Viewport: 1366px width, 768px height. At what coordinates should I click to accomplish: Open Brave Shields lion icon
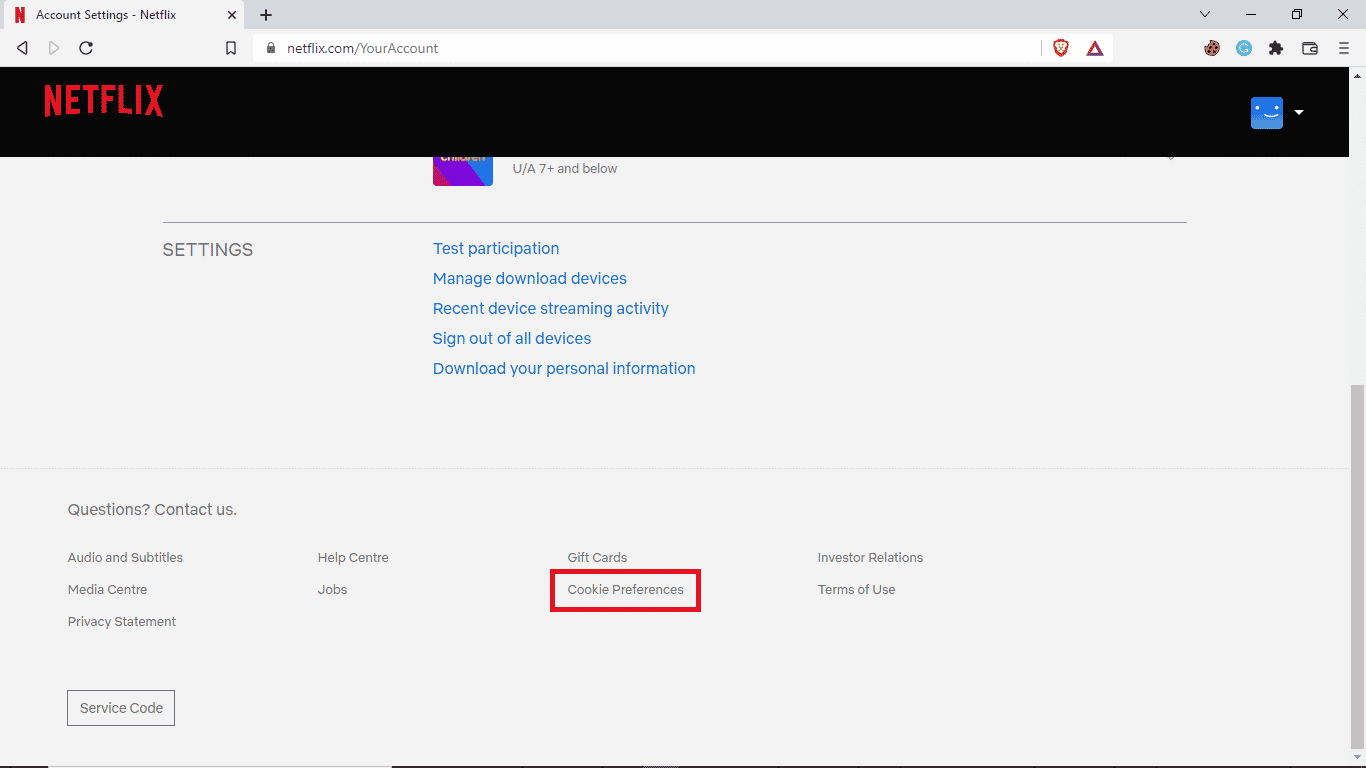pyautogui.click(x=1061, y=48)
